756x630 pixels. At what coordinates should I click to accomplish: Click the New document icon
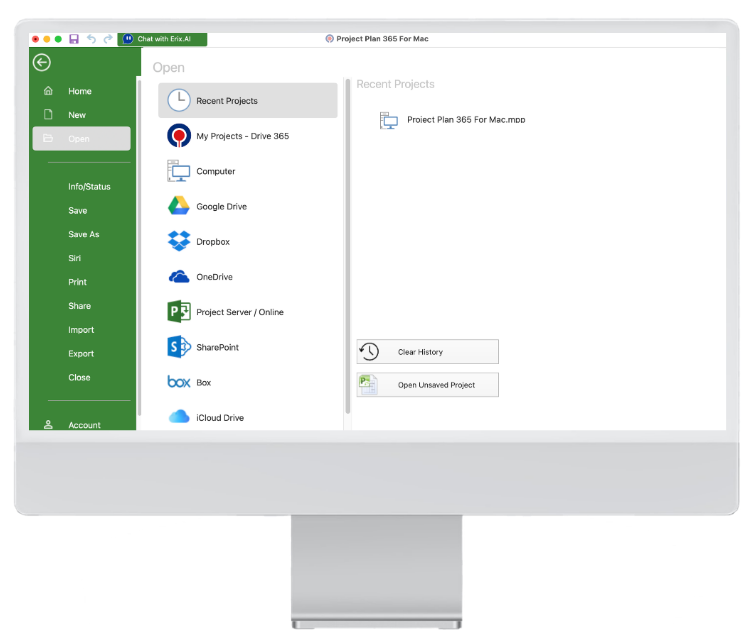[x=48, y=114]
